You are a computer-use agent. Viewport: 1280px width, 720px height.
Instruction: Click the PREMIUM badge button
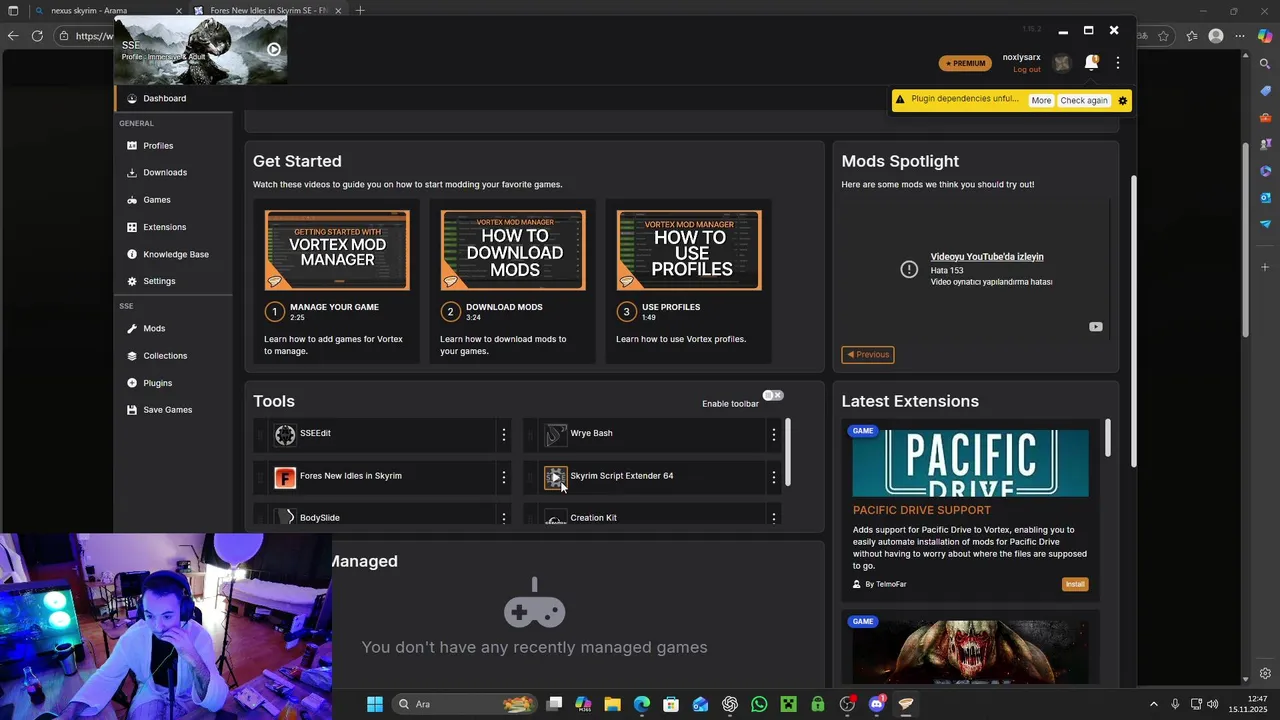tap(965, 63)
